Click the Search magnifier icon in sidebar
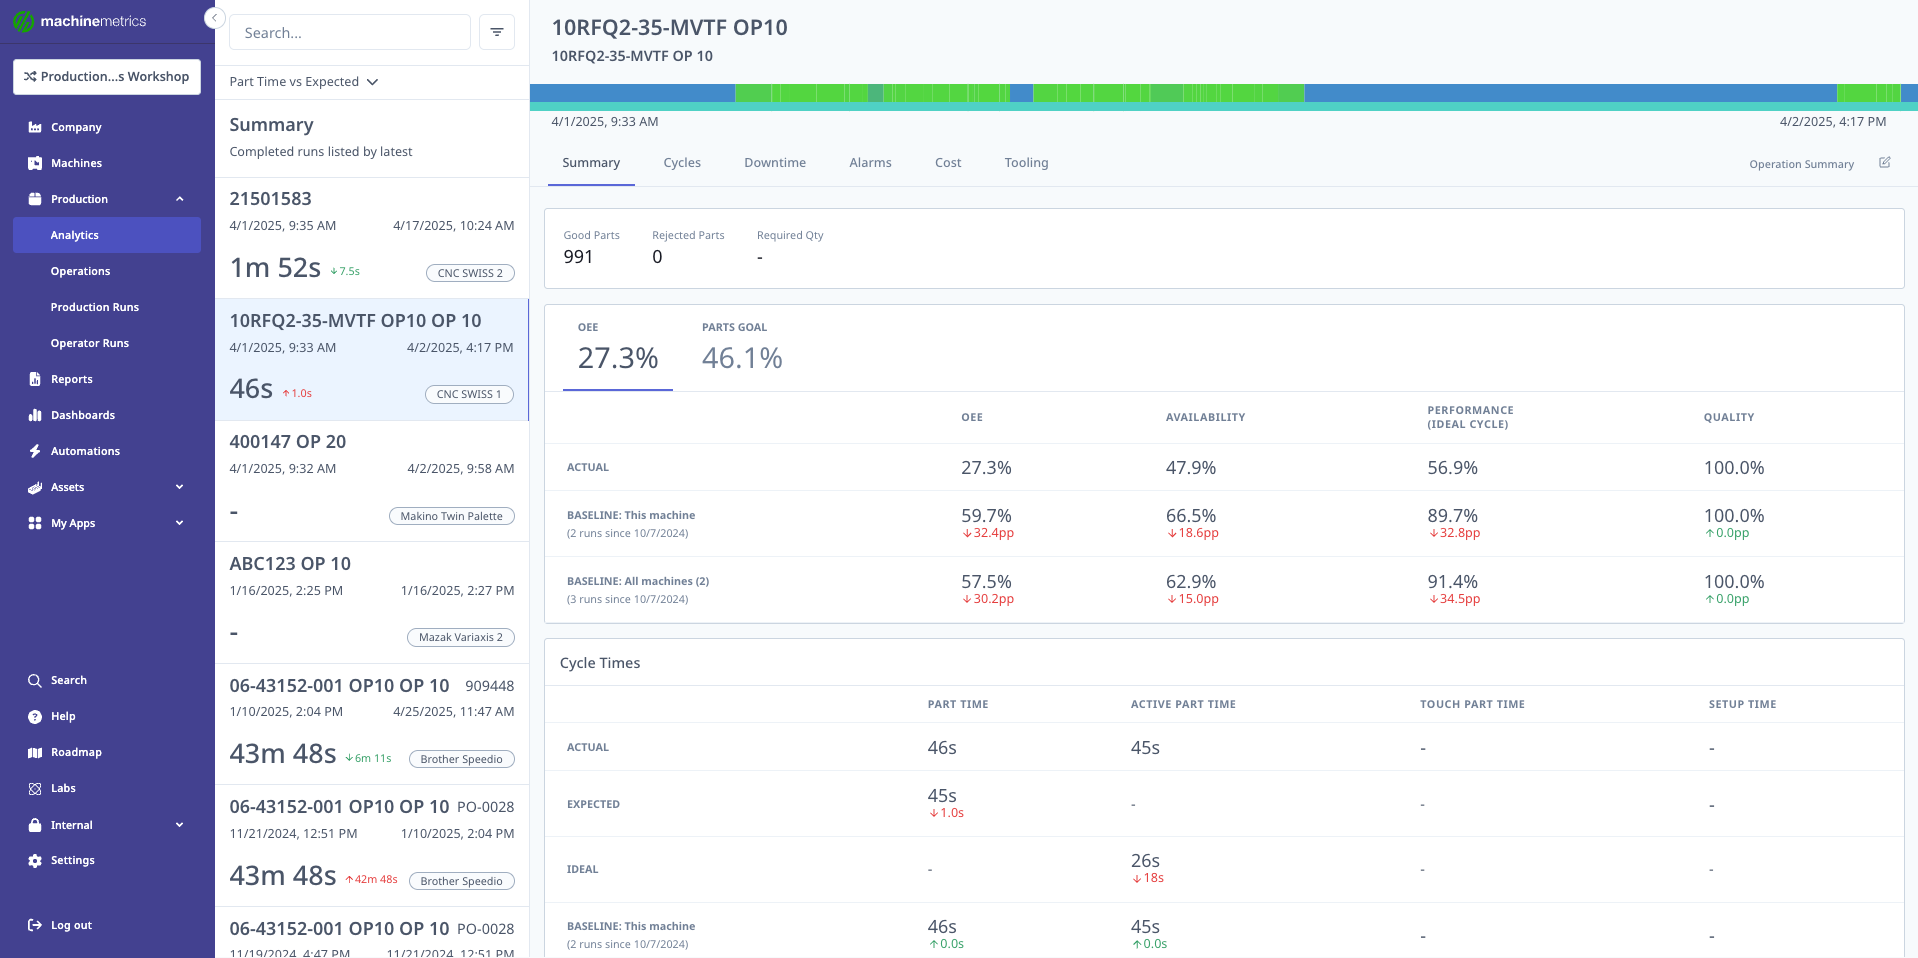 tap(35, 680)
